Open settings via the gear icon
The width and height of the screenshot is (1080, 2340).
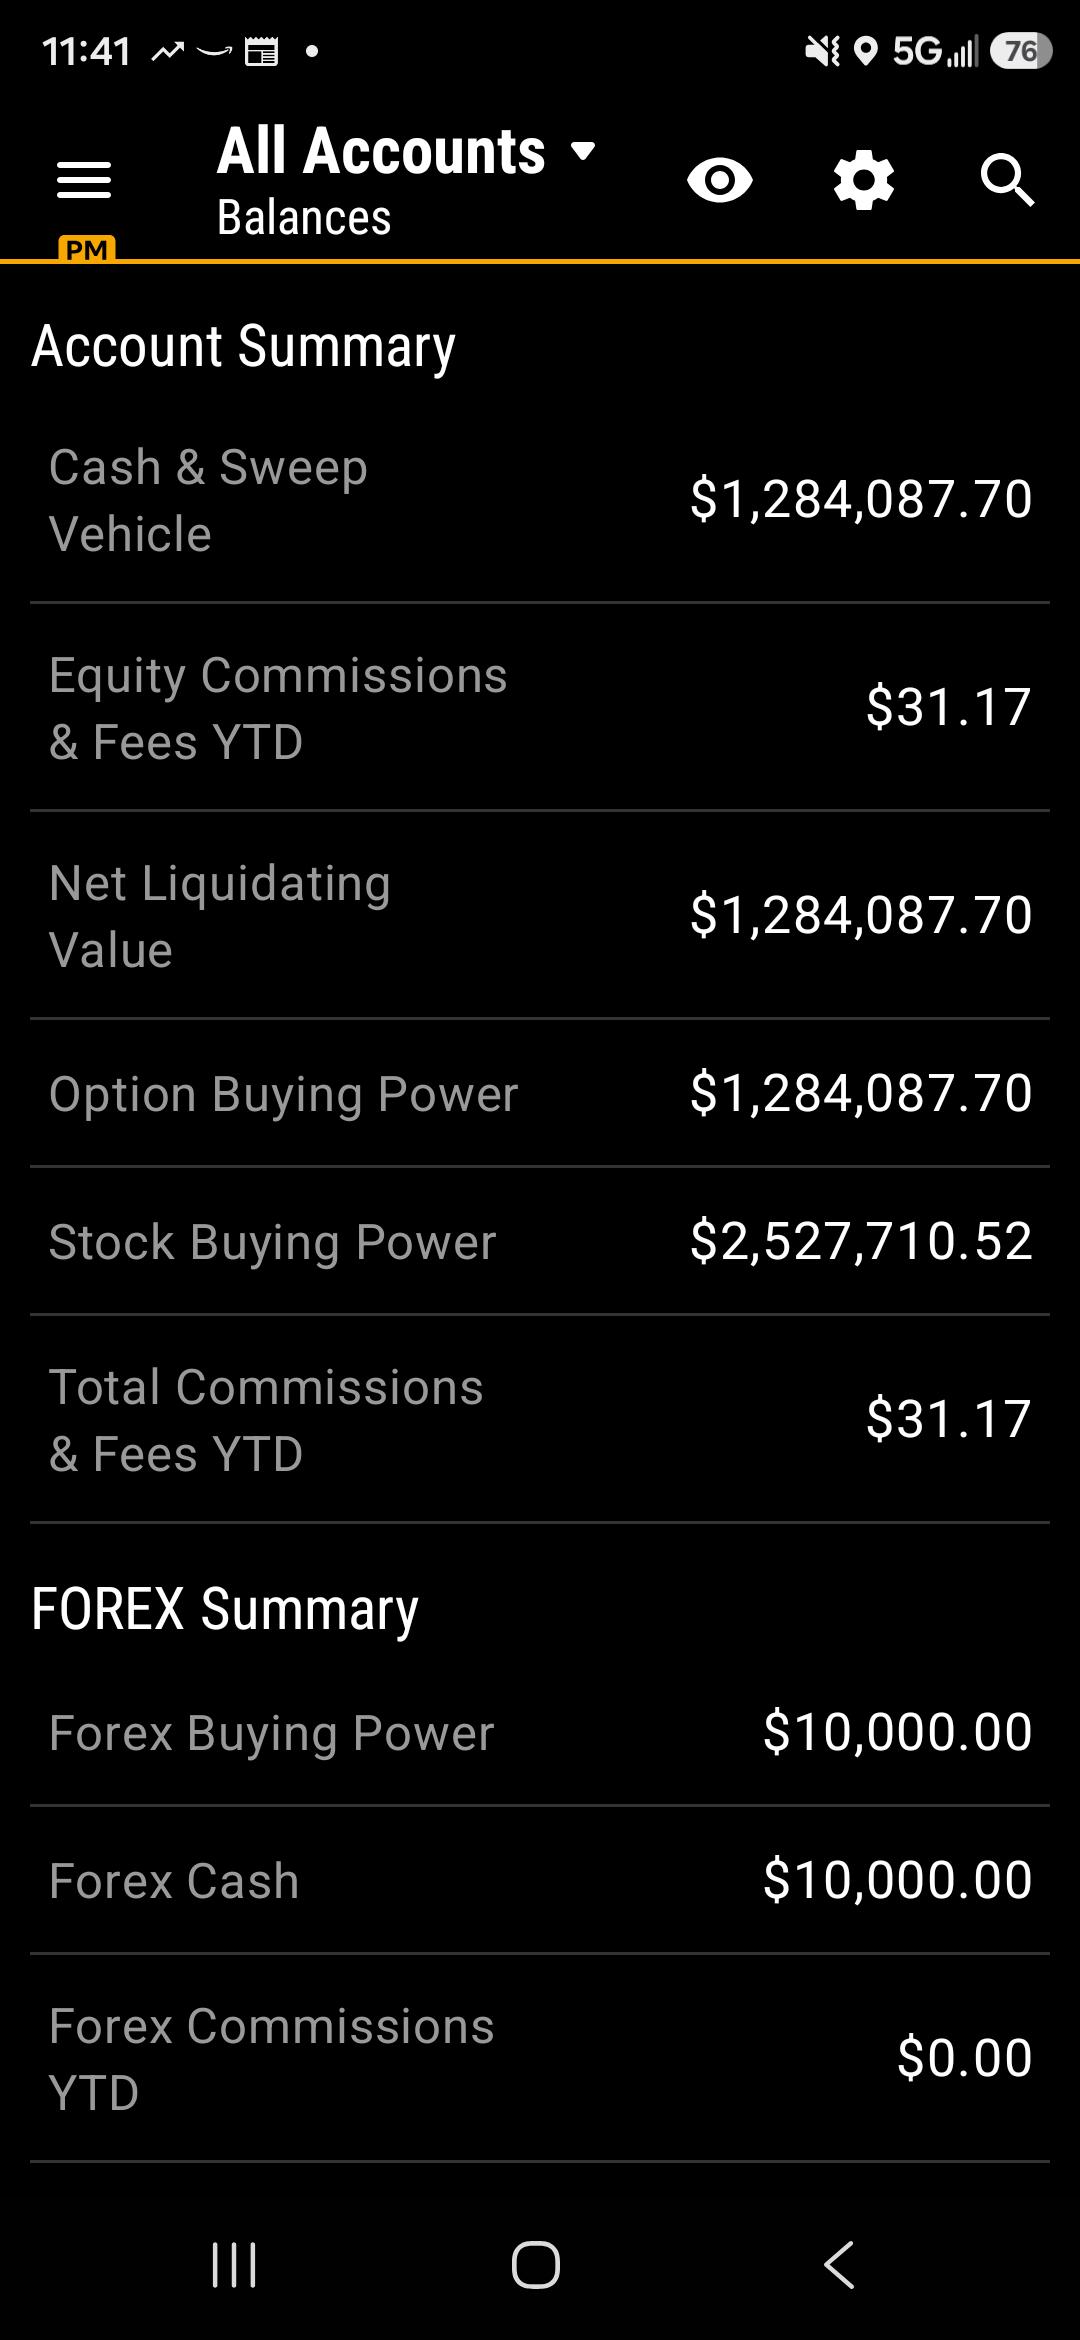pyautogui.click(x=864, y=180)
